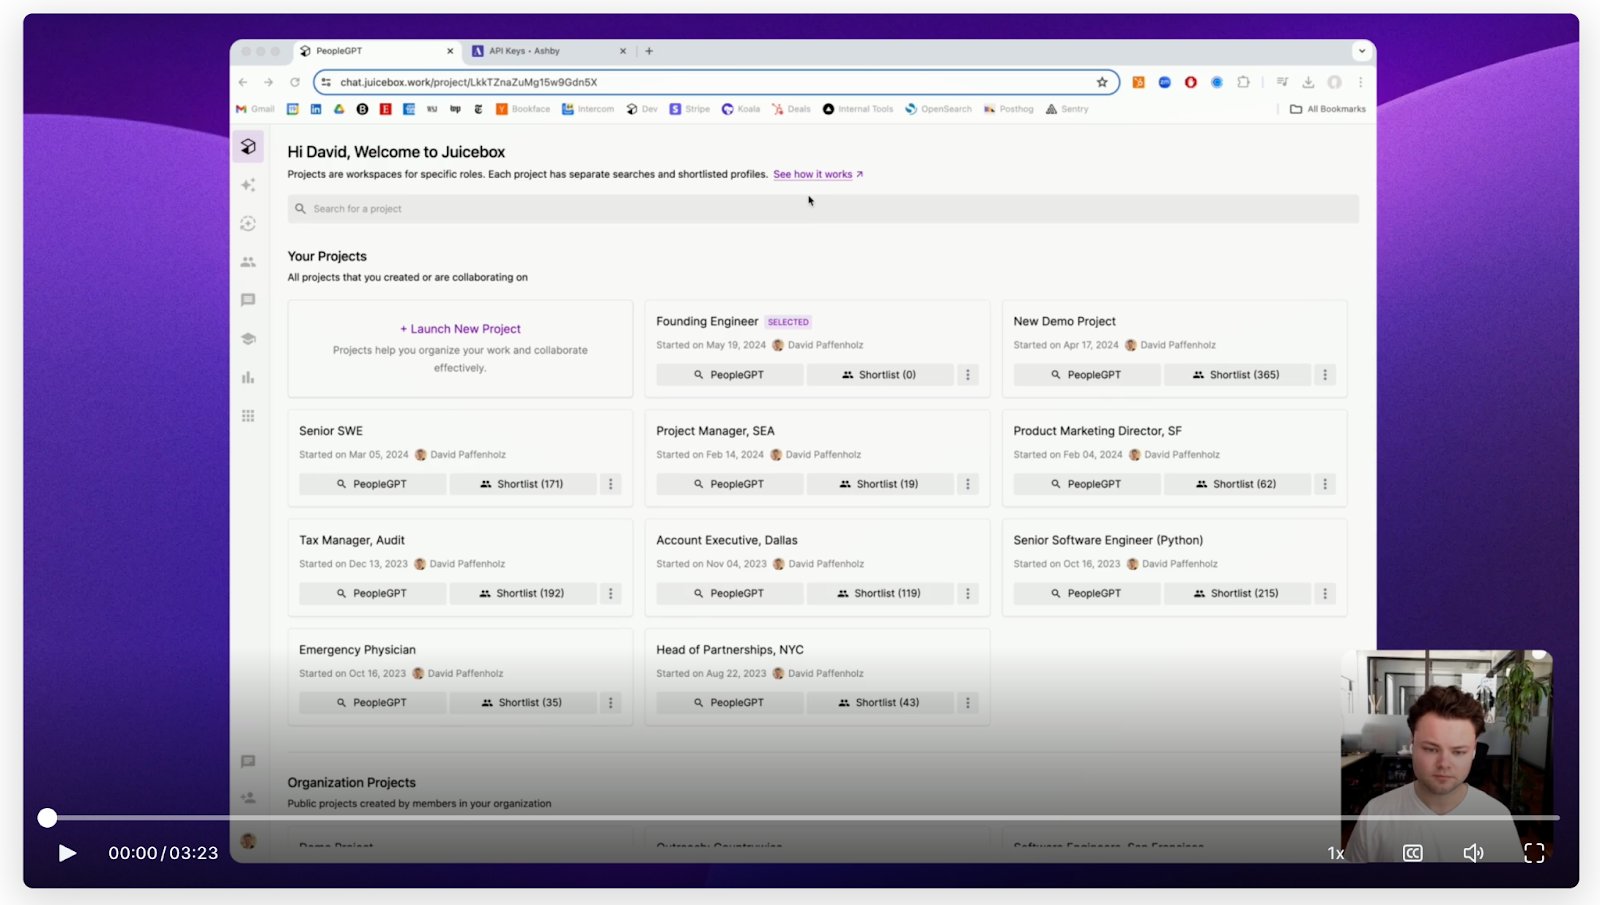Open Shortlist (62) for Product Marketing Director
The image size is (1600, 905).
pos(1236,484)
